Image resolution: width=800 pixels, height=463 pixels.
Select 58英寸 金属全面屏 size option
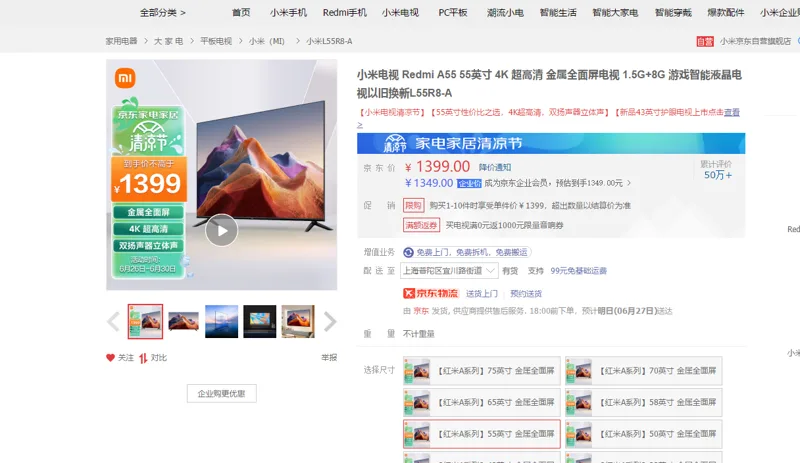click(644, 403)
